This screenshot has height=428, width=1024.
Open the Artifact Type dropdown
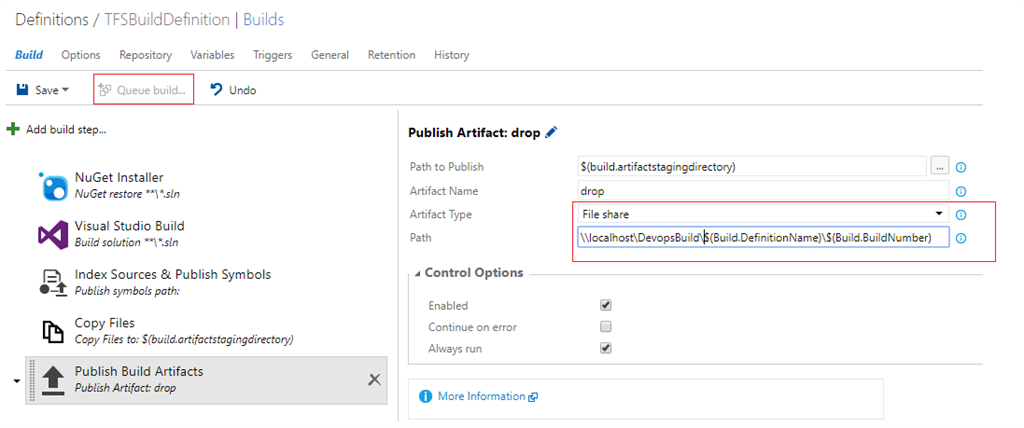pyautogui.click(x=762, y=214)
